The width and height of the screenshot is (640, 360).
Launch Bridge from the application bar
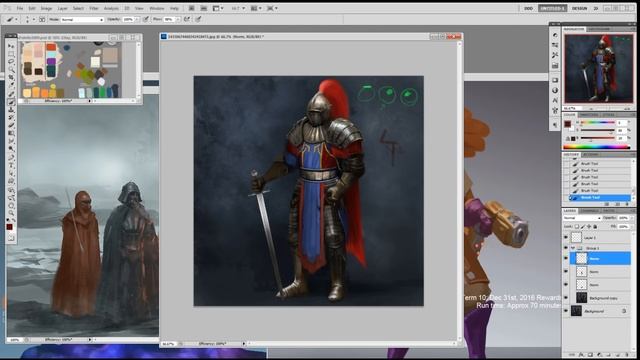191,8
